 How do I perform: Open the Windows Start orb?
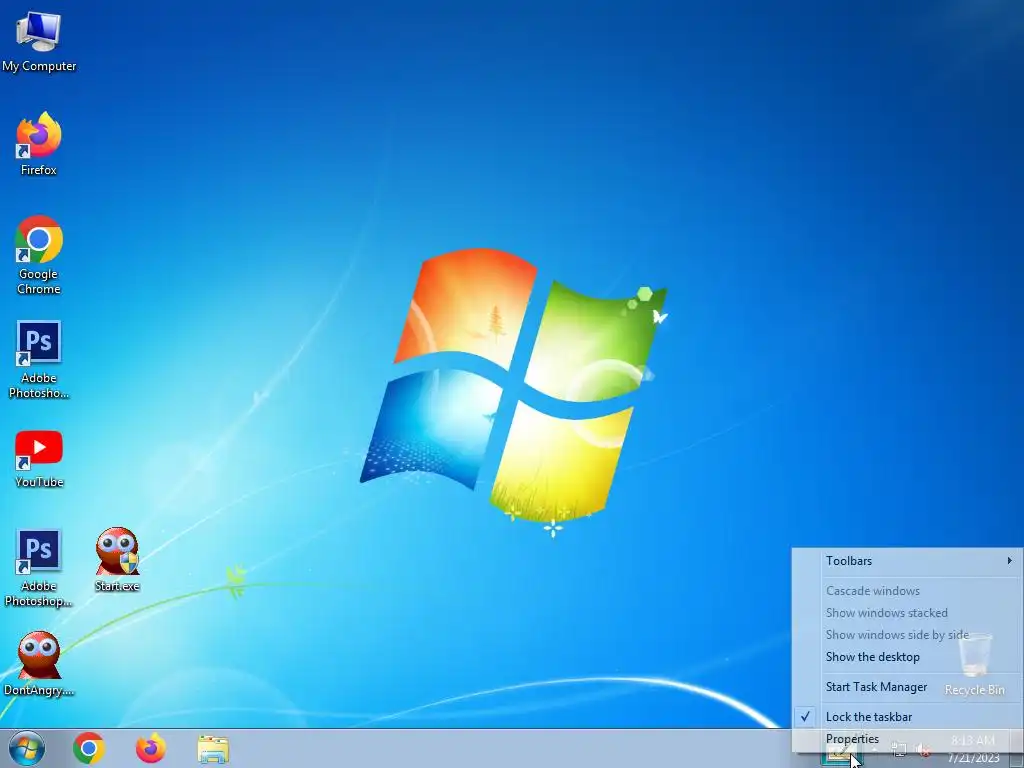(x=27, y=748)
